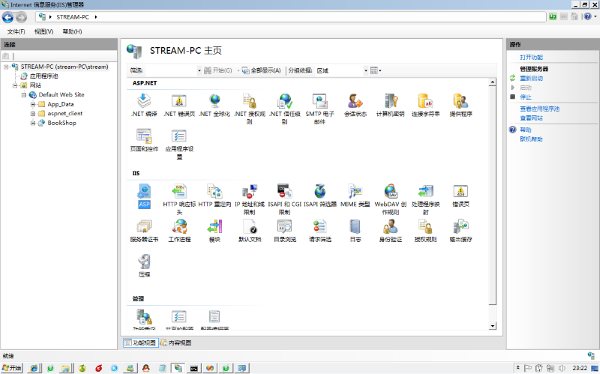Viewport: 600px width, 374px height.
Task: Collapse the 网站 sites node
Action: coord(15,85)
